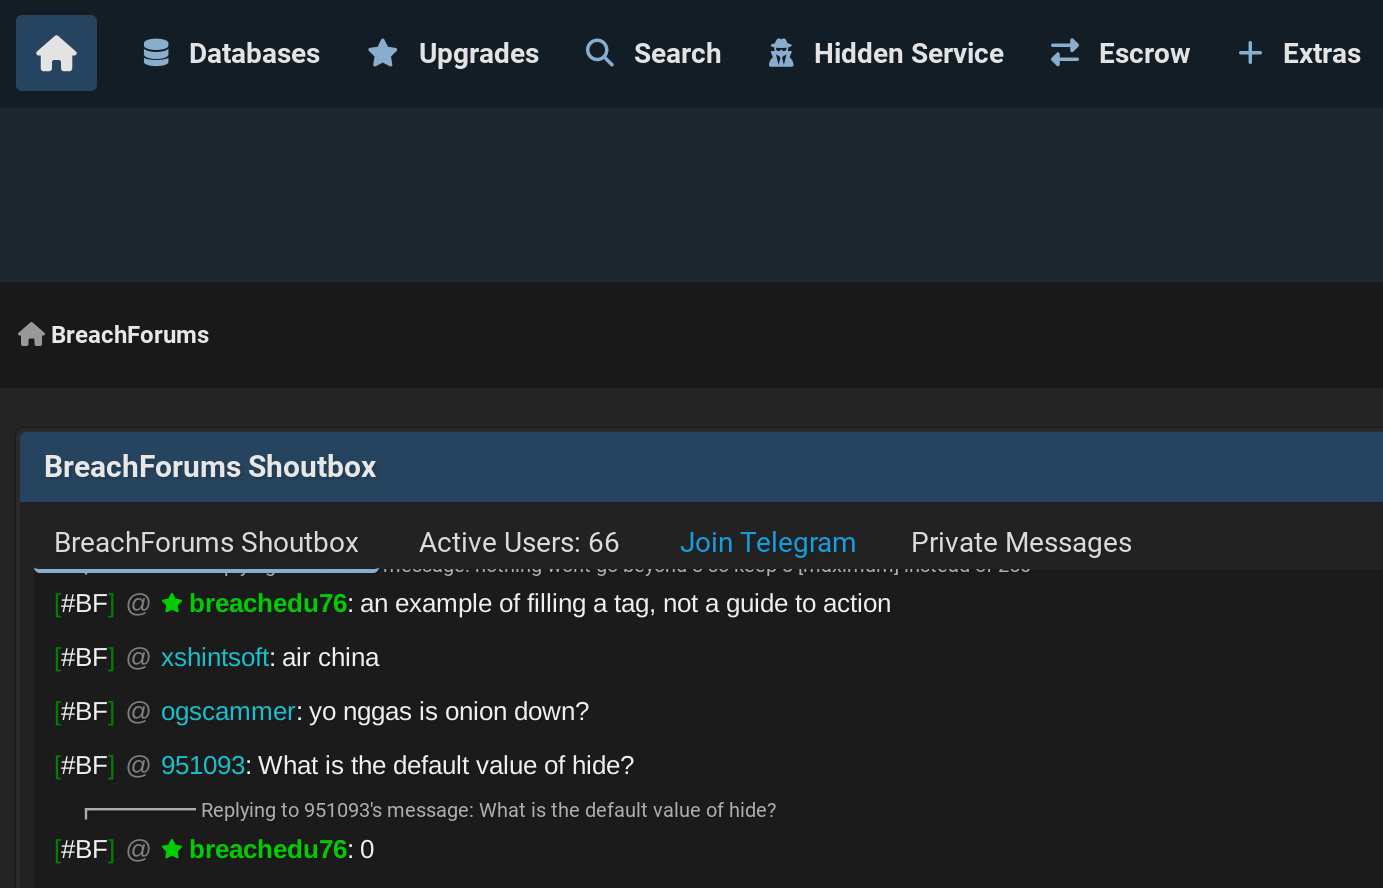Click the Databases stack icon

[x=156, y=53]
